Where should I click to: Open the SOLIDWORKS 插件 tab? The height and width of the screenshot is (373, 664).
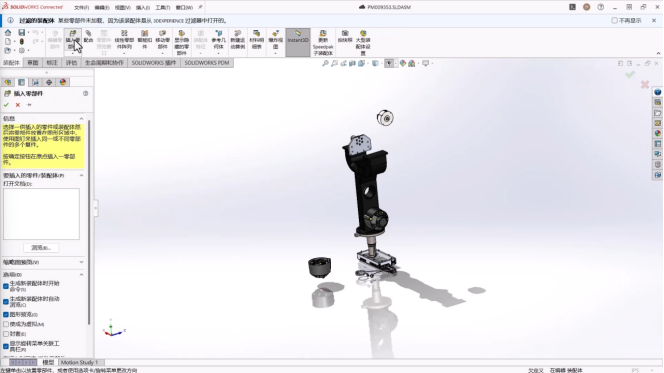153,63
